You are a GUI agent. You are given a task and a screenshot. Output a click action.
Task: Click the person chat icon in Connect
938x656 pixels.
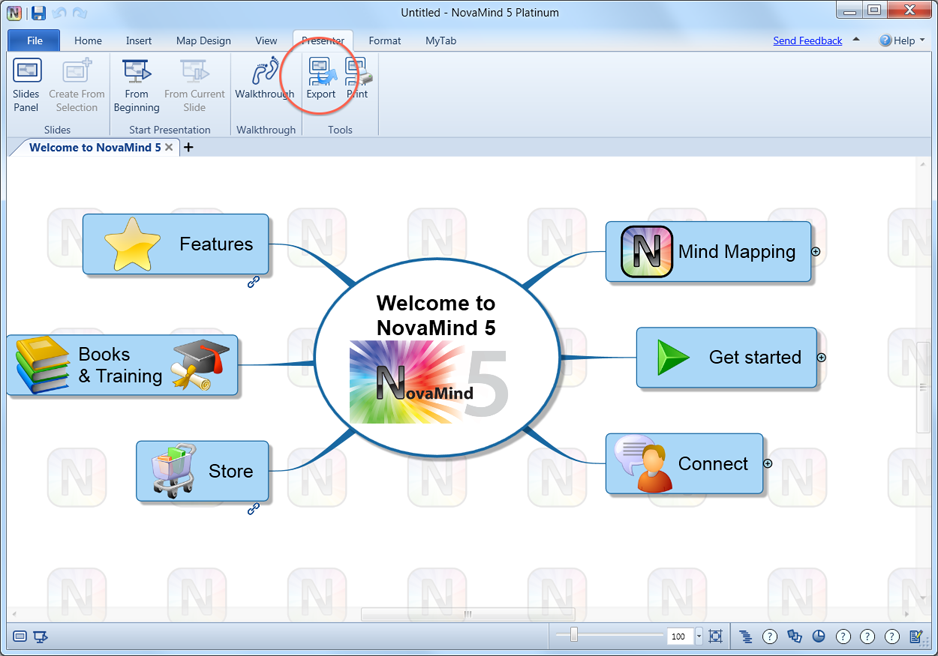(644, 463)
